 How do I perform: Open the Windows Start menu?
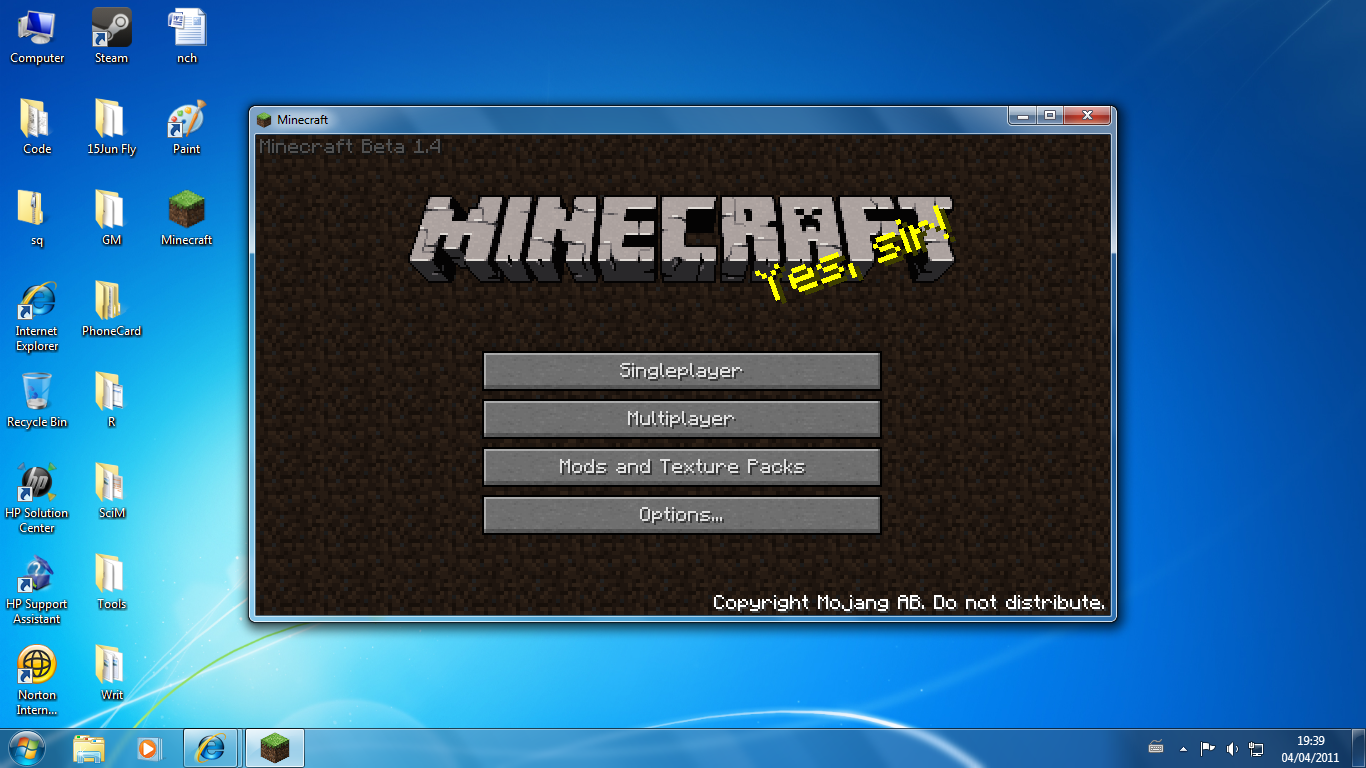26,748
